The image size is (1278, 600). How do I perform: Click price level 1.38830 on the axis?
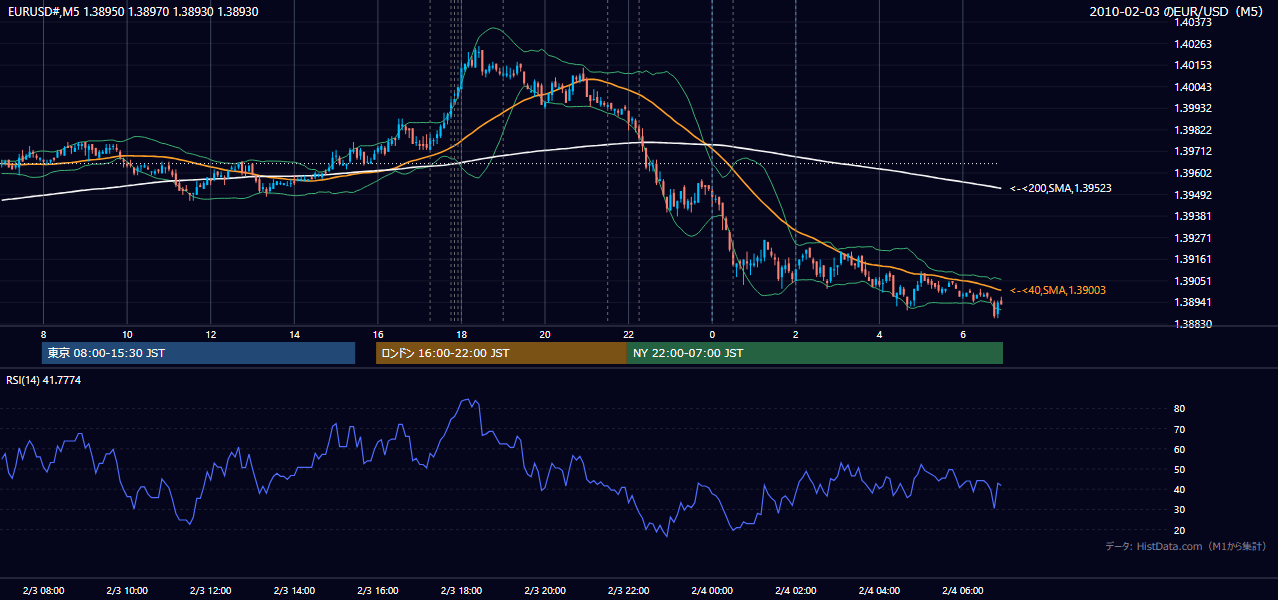[1193, 324]
